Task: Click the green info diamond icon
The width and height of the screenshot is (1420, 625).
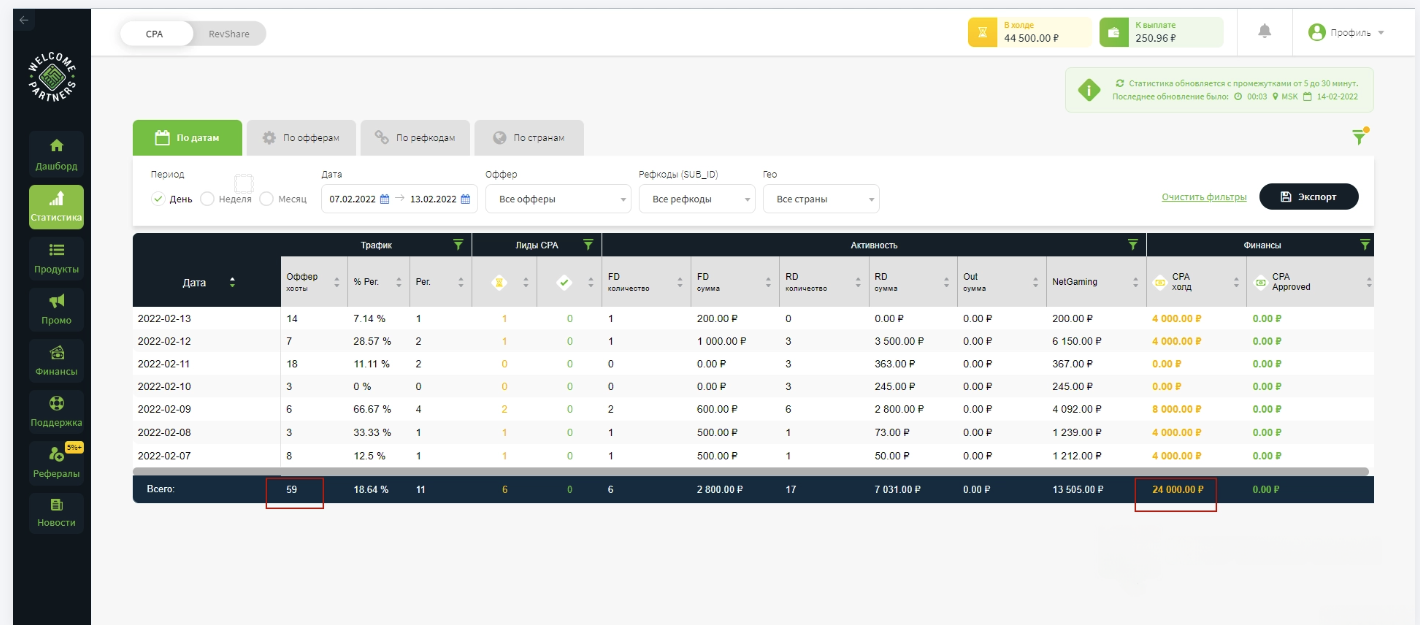Action: click(x=1089, y=90)
